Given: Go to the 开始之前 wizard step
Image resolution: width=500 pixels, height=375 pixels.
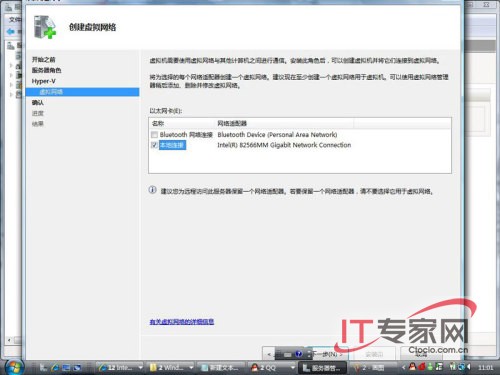Looking at the screenshot, I should click(44, 60).
